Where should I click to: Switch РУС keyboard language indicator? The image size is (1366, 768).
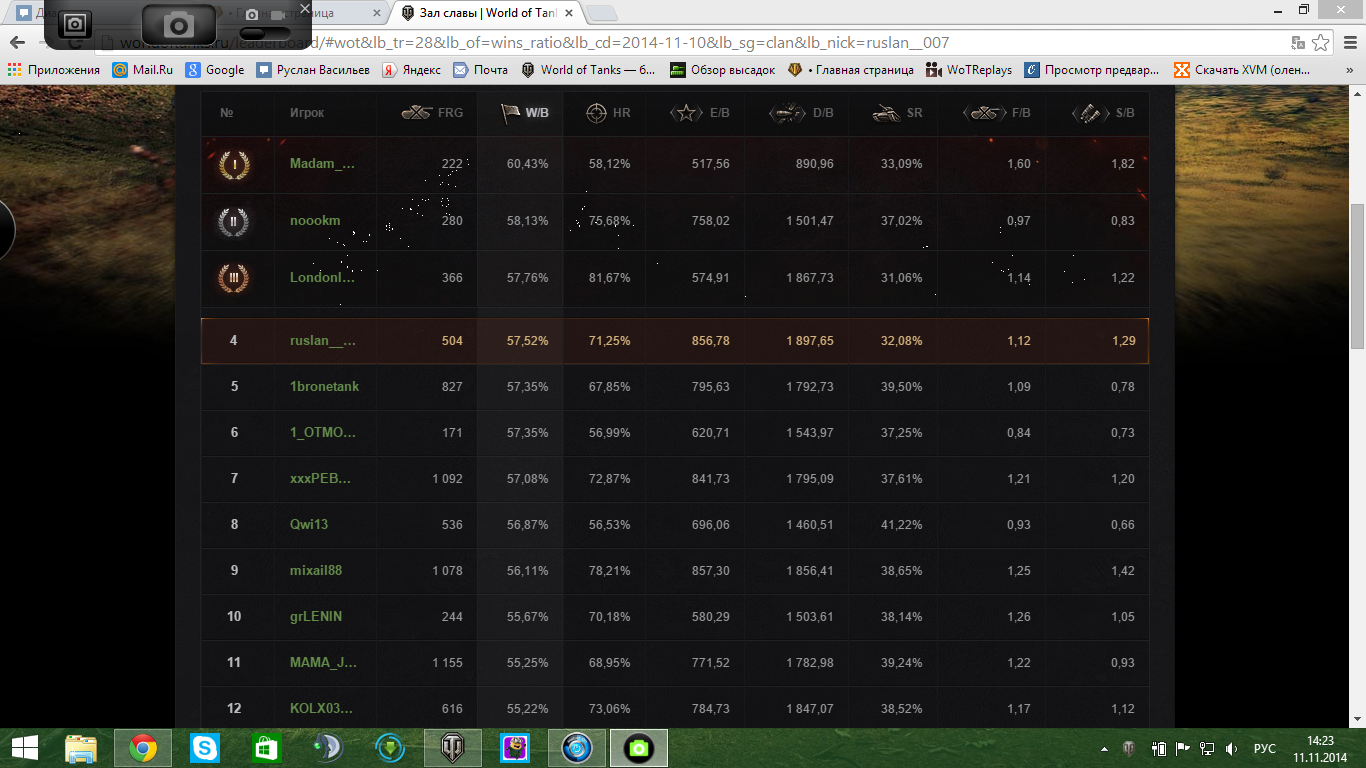click(x=1265, y=748)
